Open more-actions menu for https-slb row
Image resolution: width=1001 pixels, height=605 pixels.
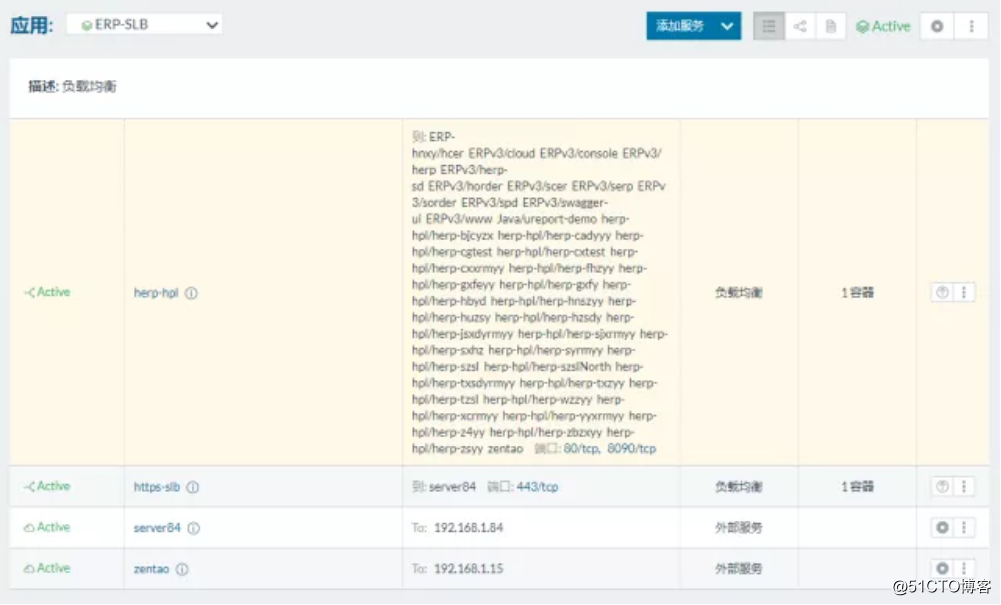(x=964, y=486)
